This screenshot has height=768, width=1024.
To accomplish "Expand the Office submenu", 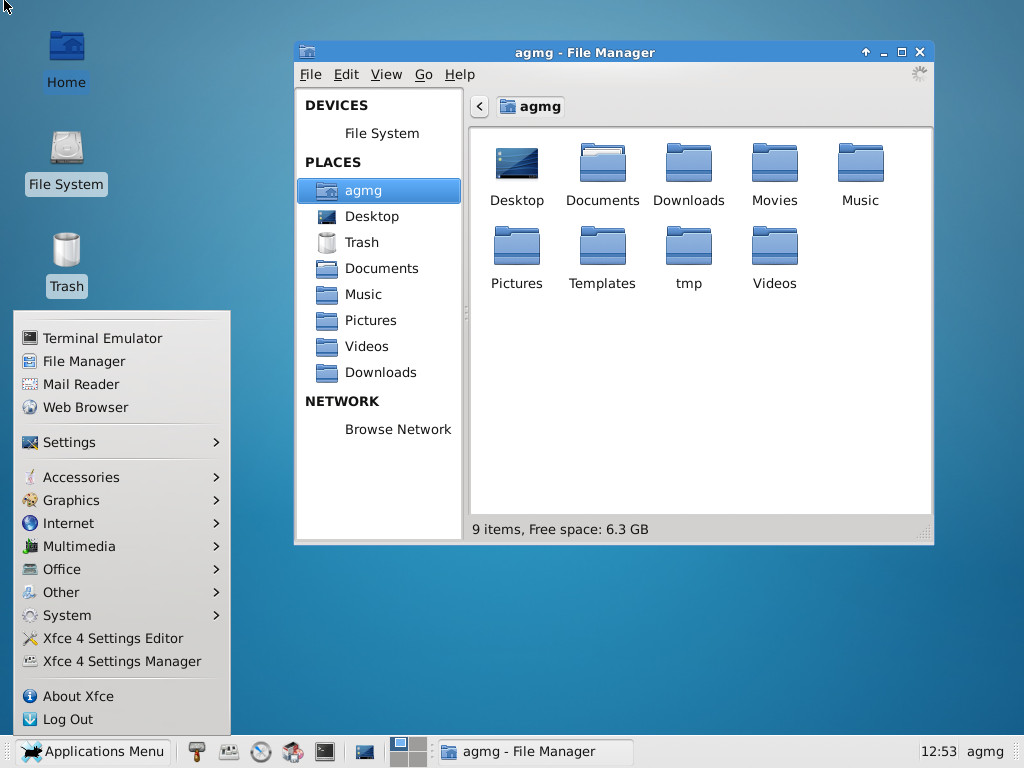I will (122, 569).
